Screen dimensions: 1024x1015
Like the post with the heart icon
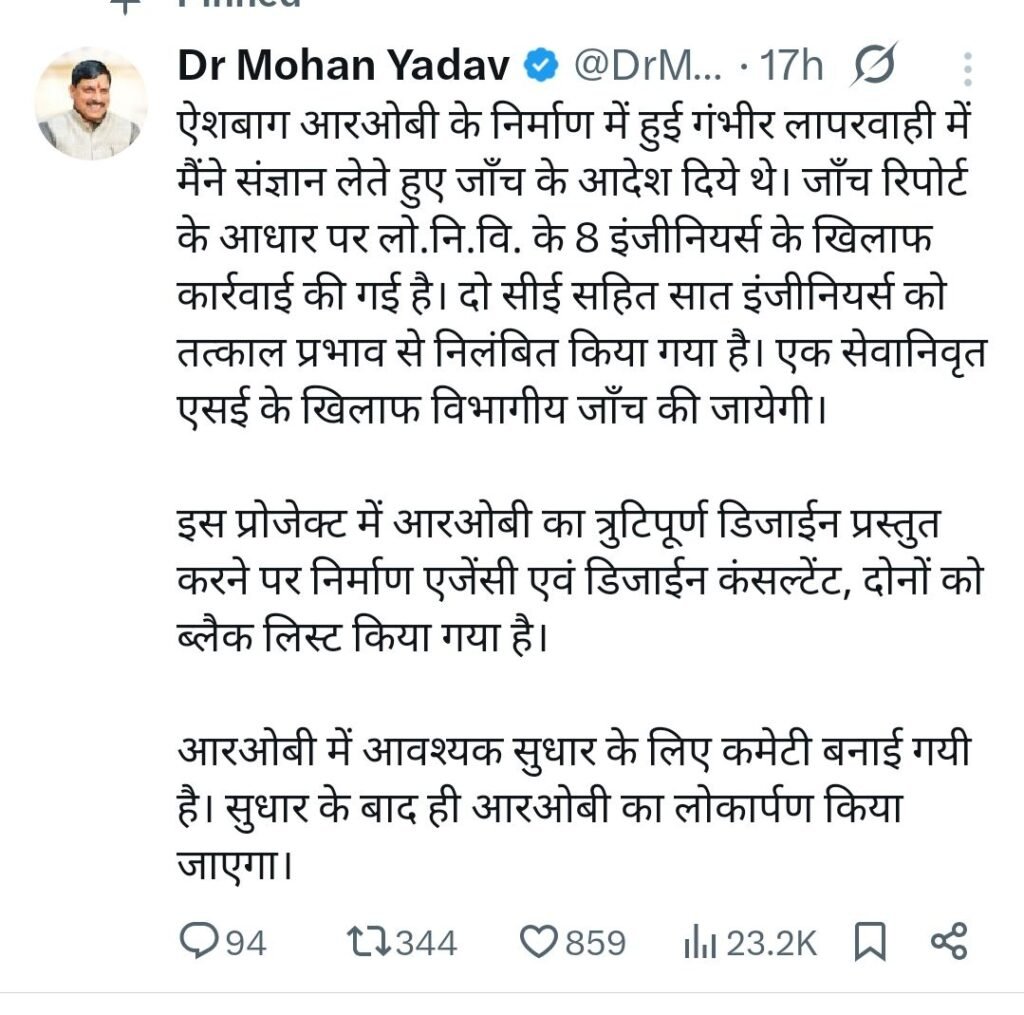click(x=540, y=941)
